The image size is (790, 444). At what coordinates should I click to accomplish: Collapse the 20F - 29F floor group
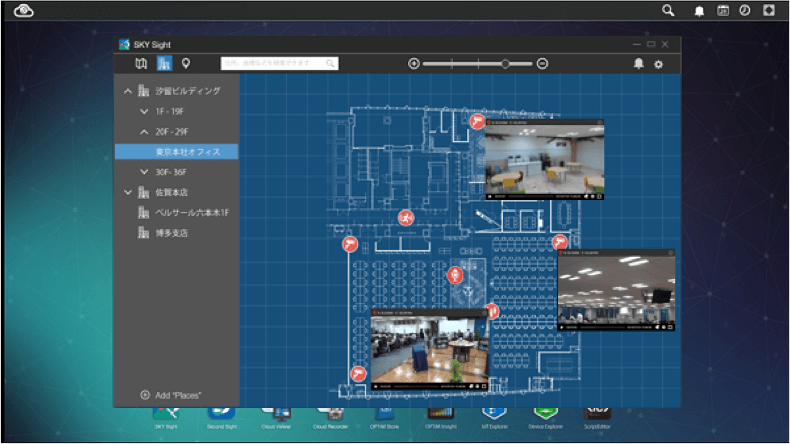(144, 132)
